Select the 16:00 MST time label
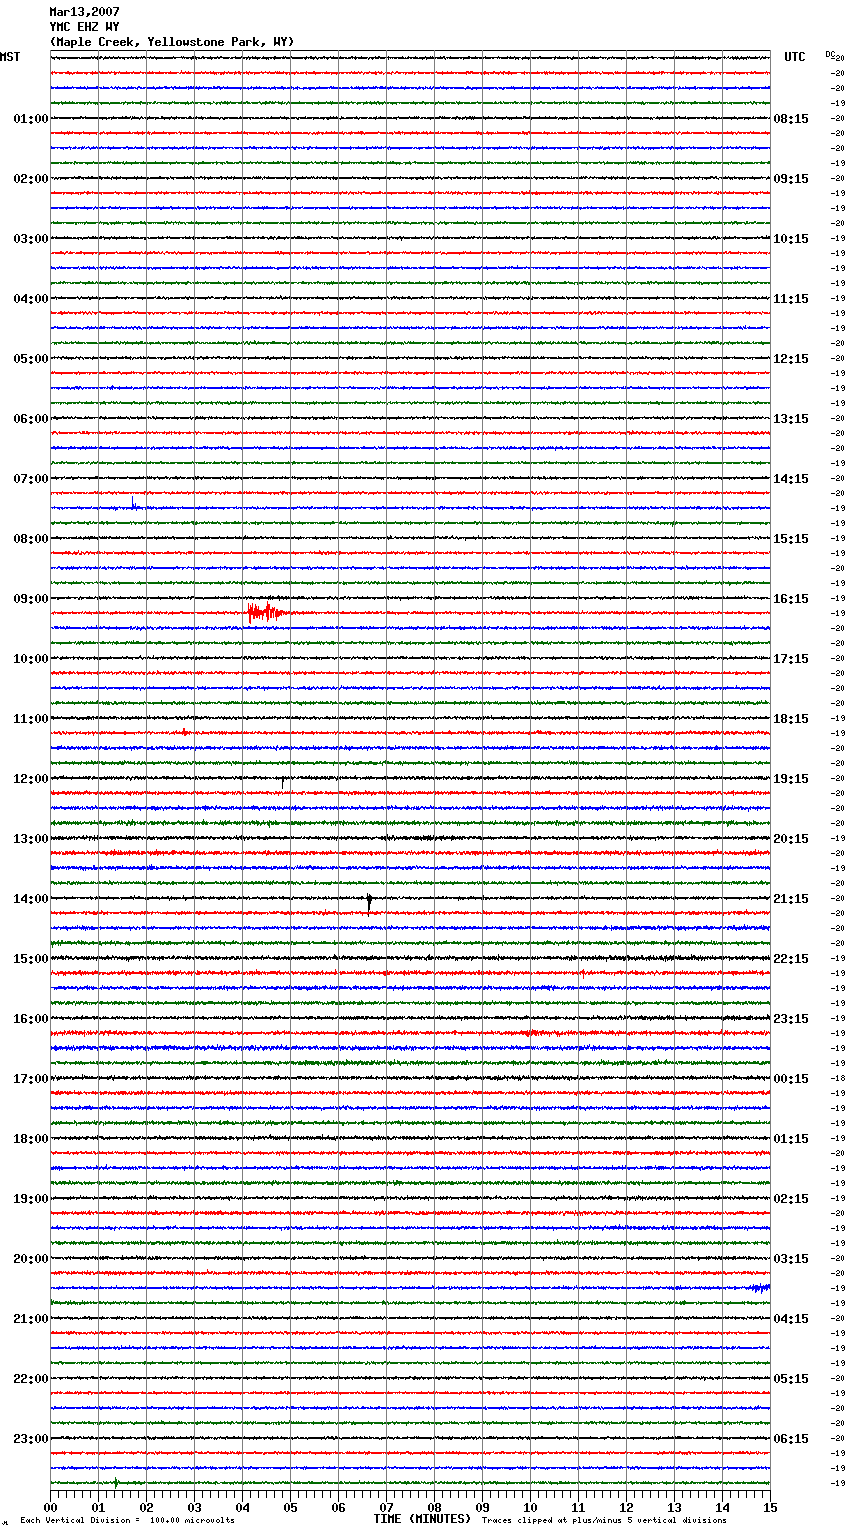850x1534 pixels. pyautogui.click(x=31, y=1019)
